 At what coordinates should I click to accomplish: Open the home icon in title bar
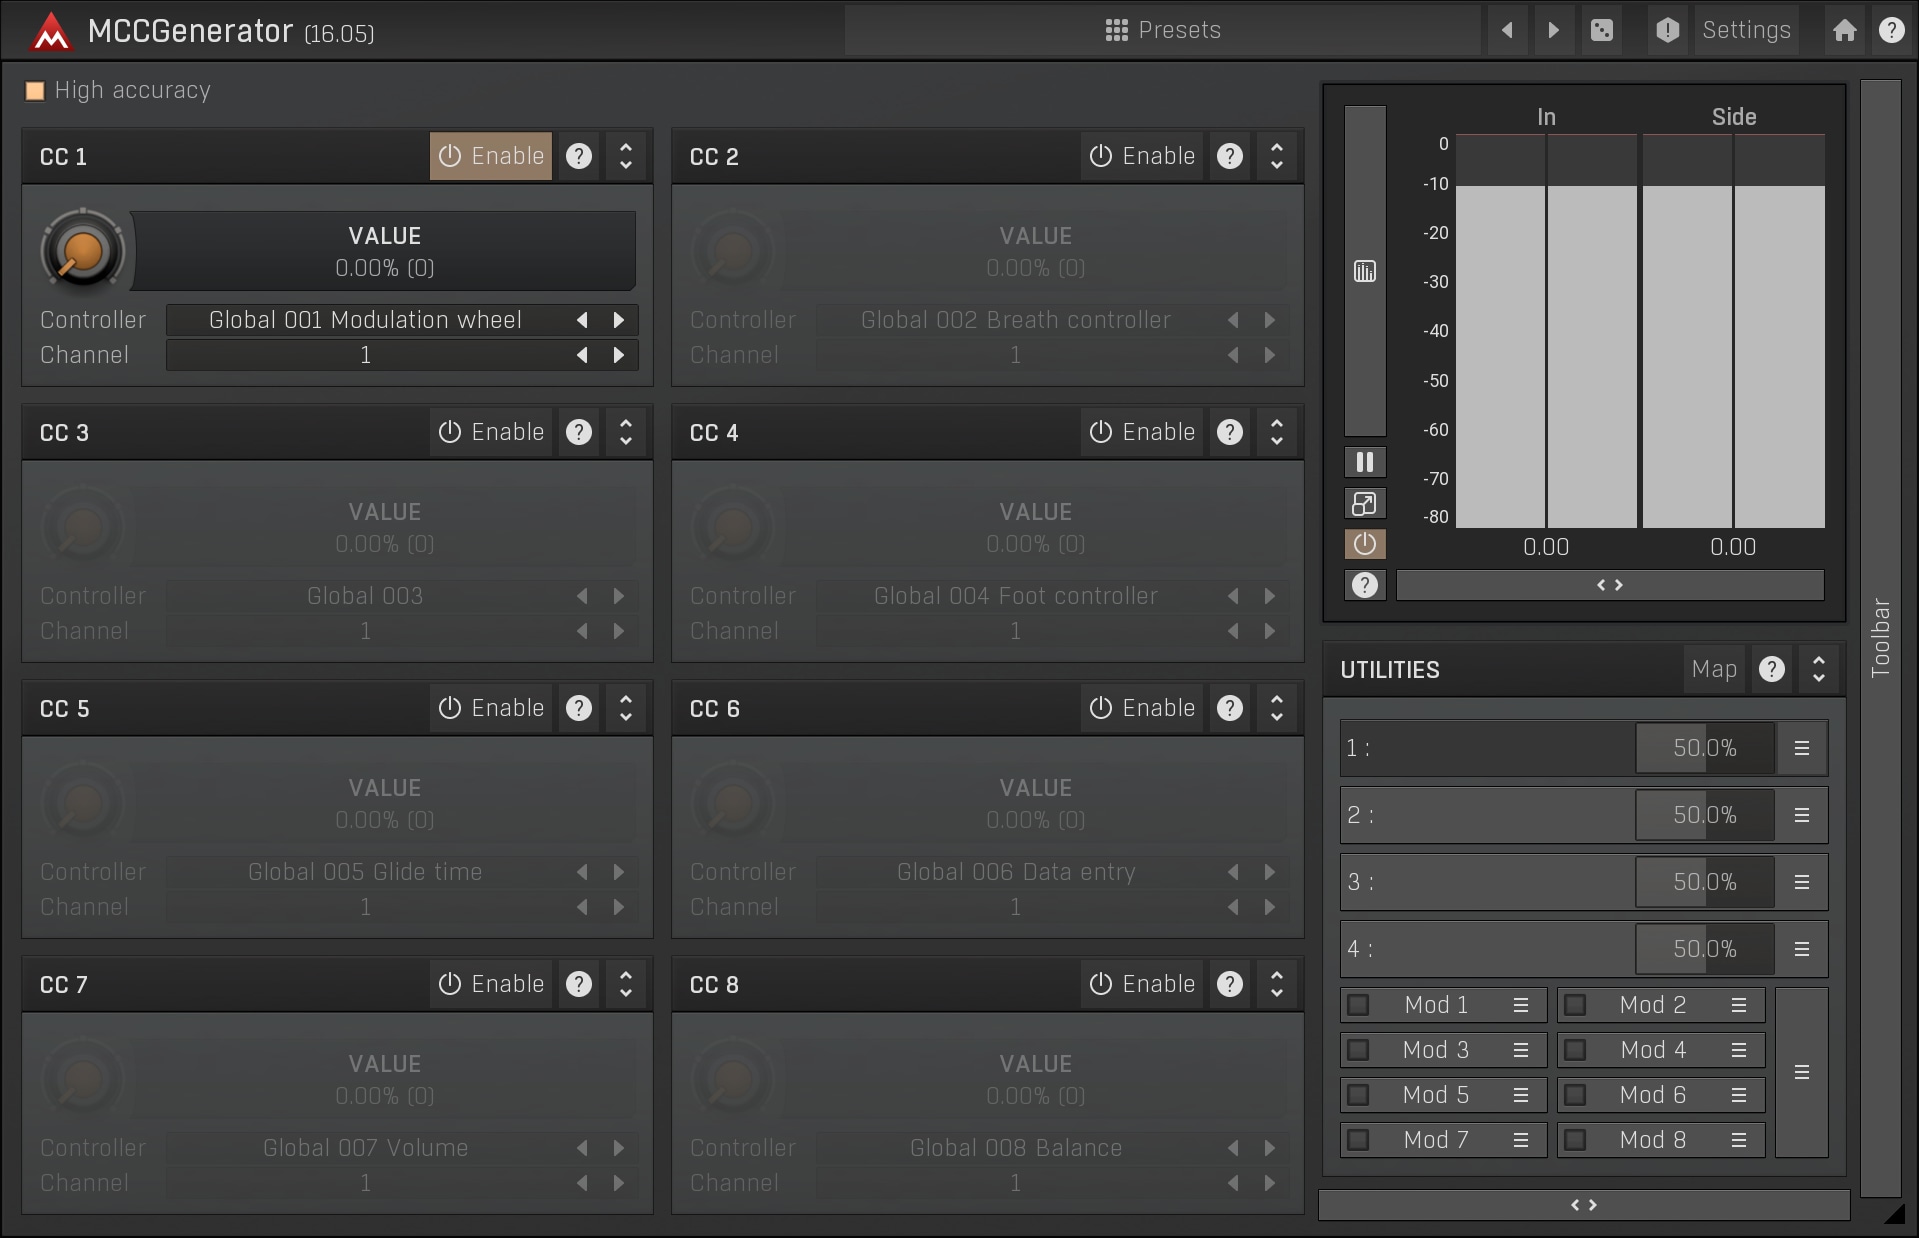click(x=1845, y=30)
